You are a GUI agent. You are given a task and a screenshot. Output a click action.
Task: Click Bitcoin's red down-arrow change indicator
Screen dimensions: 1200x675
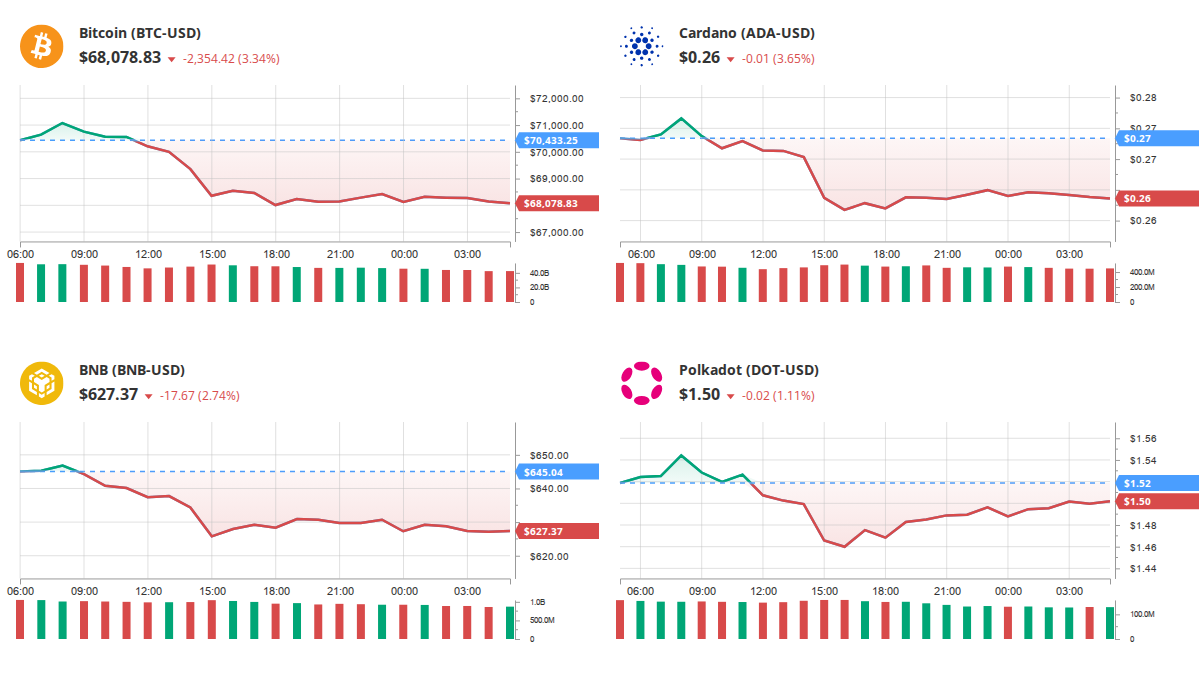[x=172, y=59]
